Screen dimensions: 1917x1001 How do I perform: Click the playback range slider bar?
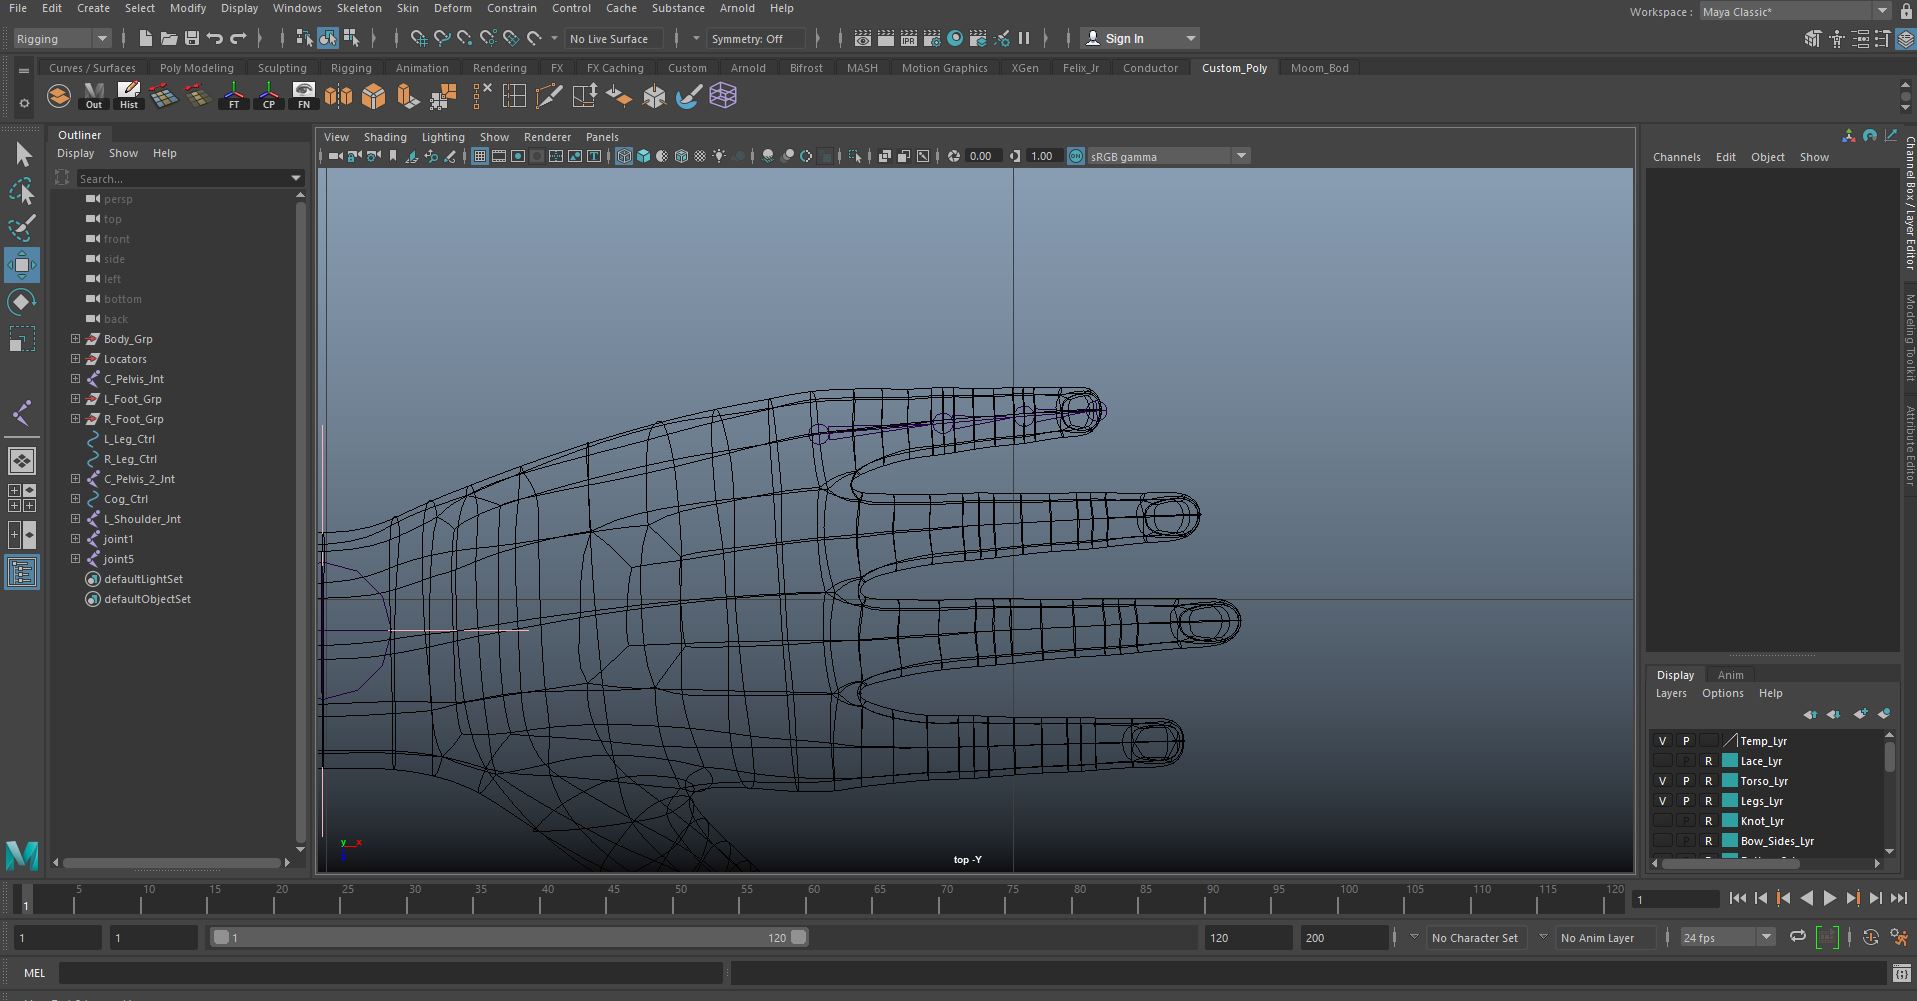click(508, 938)
